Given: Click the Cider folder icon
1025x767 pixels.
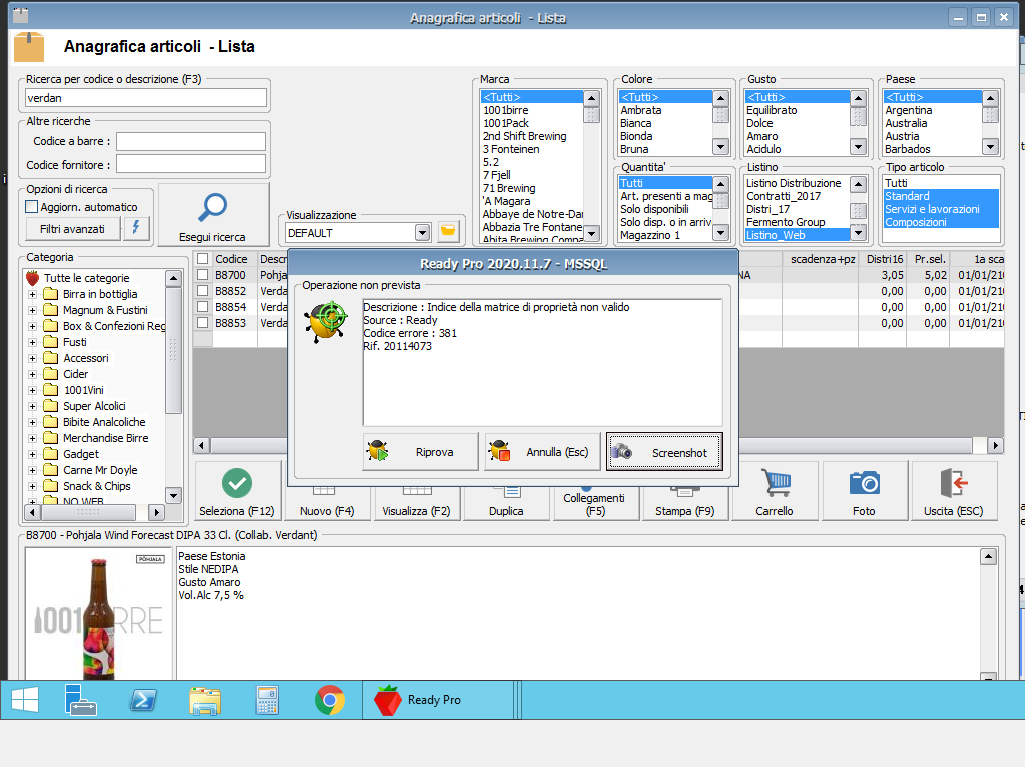Looking at the screenshot, I should click(x=50, y=374).
